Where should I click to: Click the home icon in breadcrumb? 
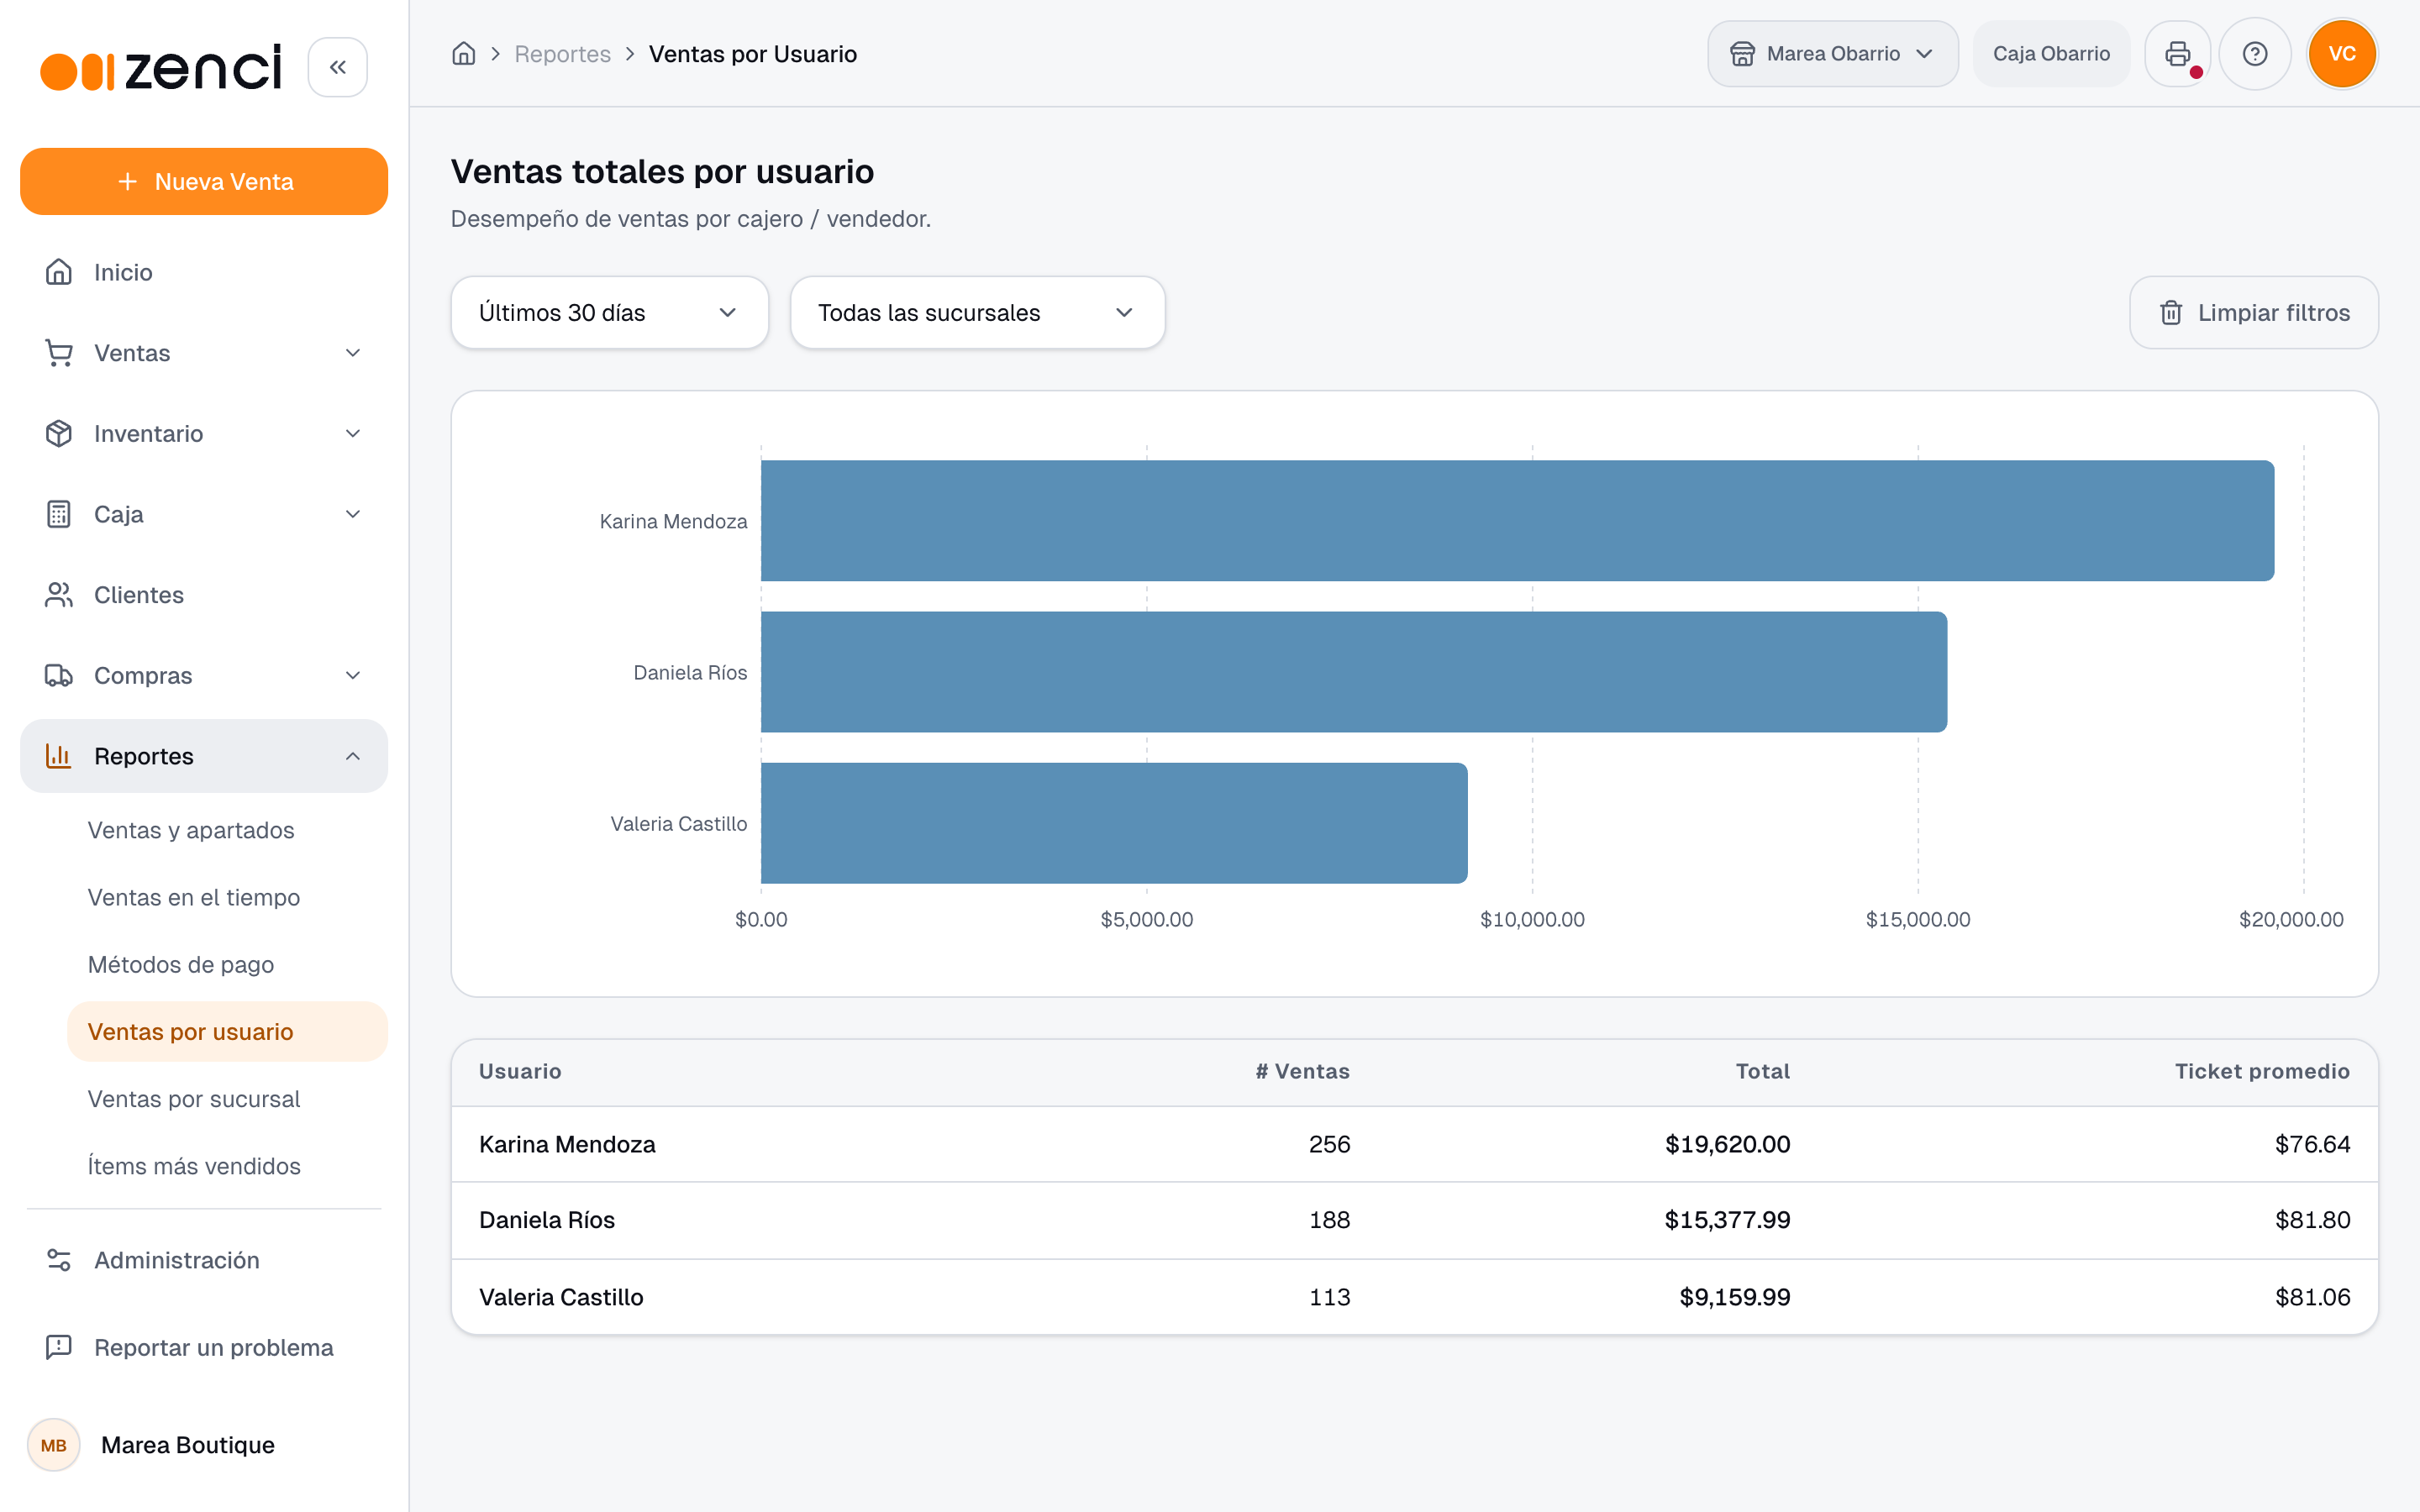[x=463, y=54]
